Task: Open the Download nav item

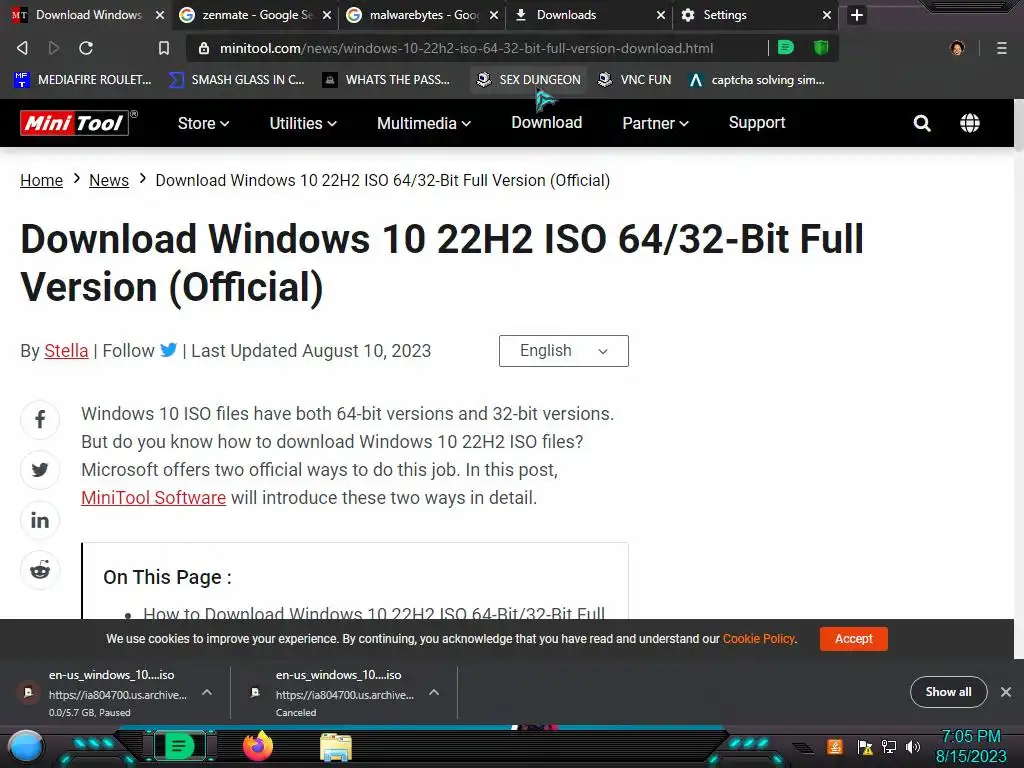Action: tap(547, 123)
